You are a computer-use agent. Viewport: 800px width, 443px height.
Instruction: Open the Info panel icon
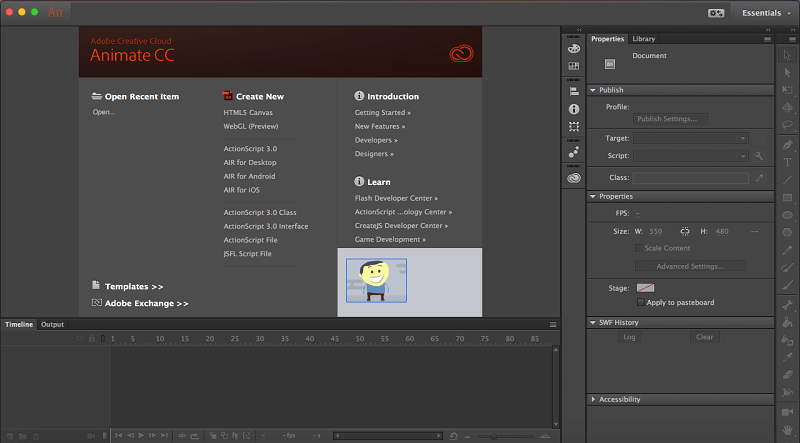coord(574,109)
